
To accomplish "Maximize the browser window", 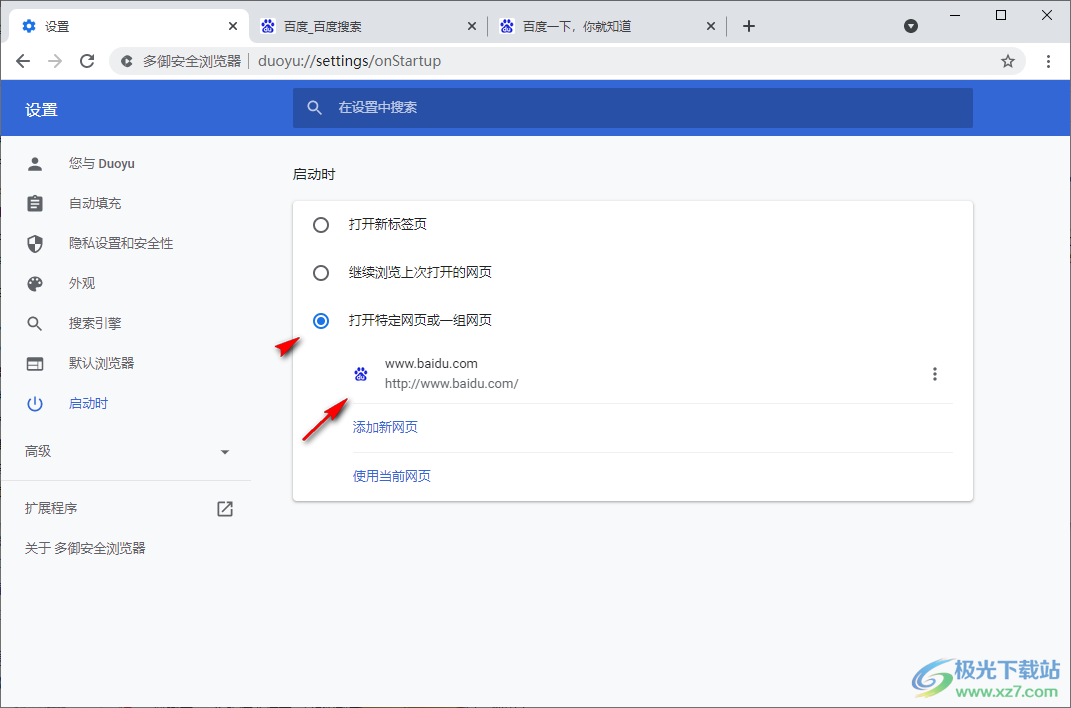I will tap(1001, 15).
